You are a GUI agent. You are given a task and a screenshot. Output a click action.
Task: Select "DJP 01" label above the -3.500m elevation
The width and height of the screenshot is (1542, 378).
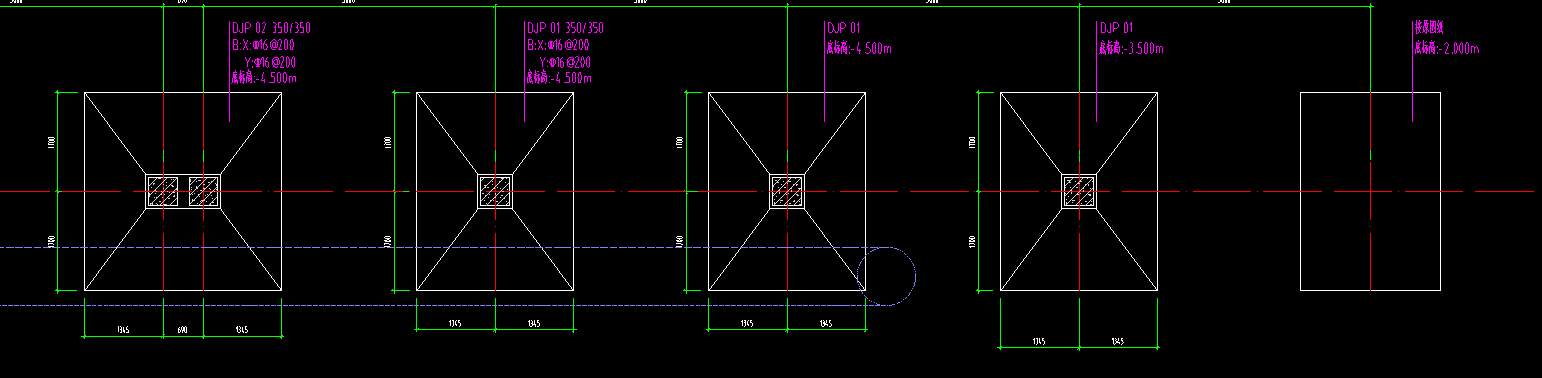1116,29
